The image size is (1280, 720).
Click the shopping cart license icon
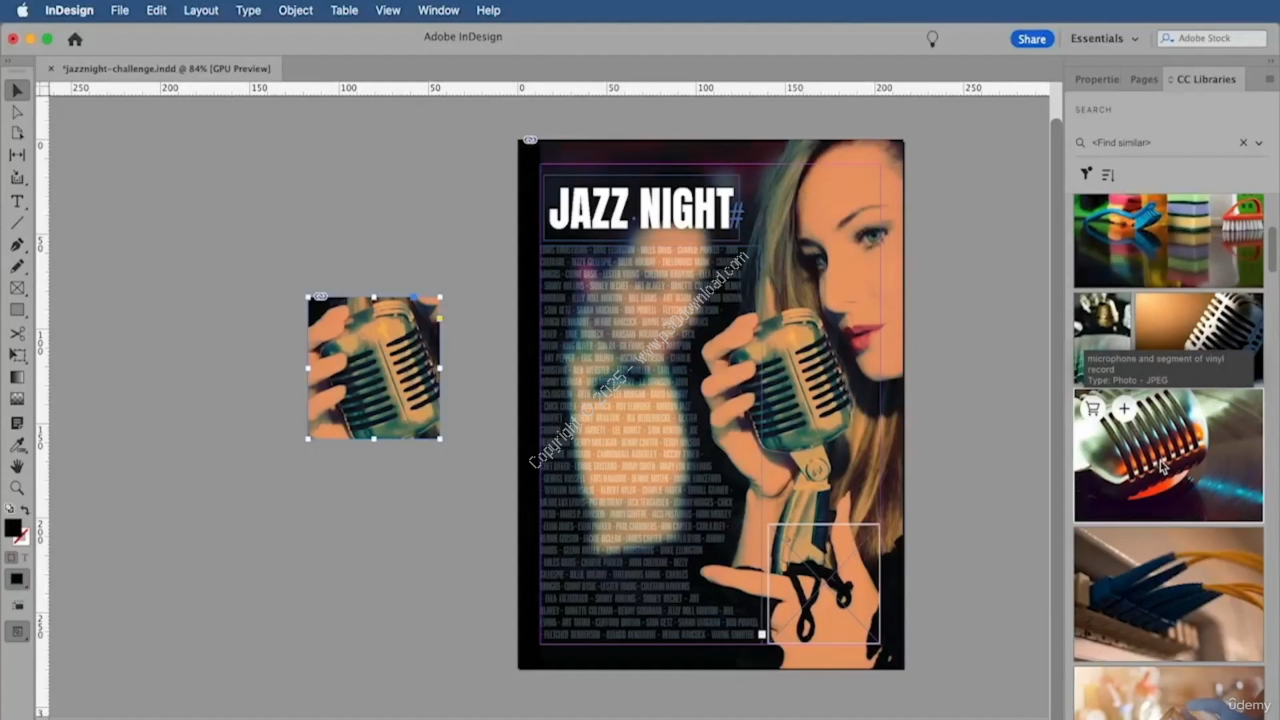coord(1093,409)
